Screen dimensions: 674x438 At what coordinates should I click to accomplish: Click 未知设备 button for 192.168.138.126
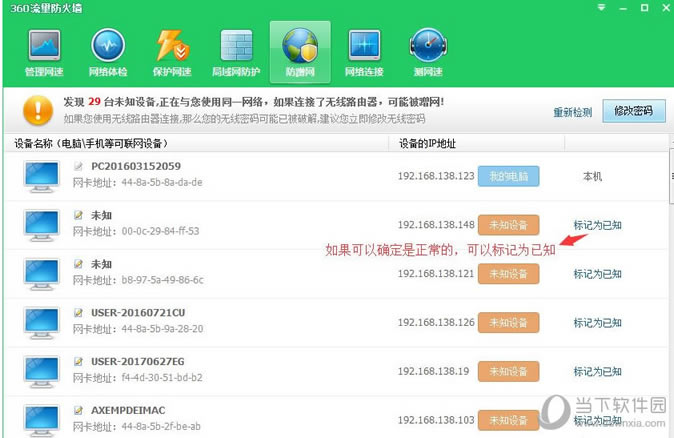coord(509,322)
